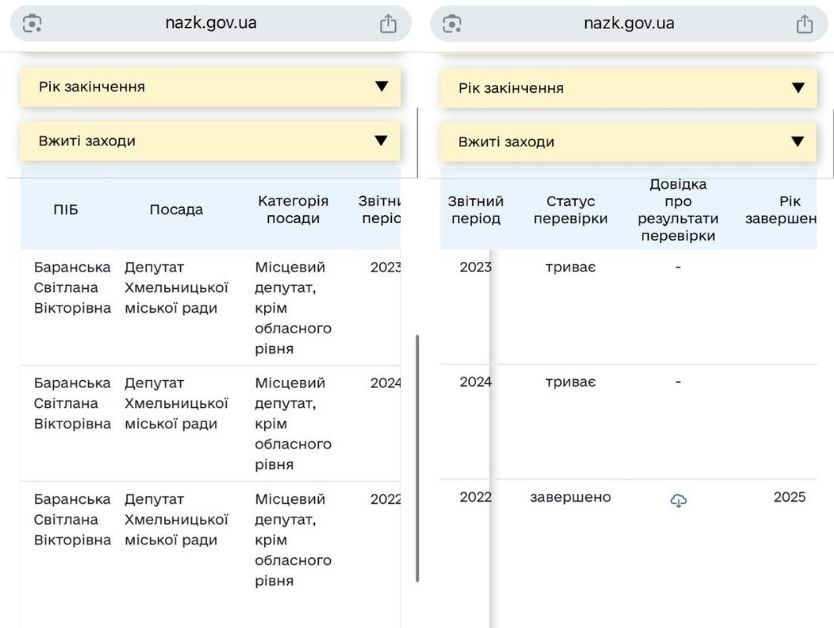Image resolution: width=834 pixels, height=628 pixels.
Task: Click 'Звітний період' header in right table
Action: [x=476, y=210]
